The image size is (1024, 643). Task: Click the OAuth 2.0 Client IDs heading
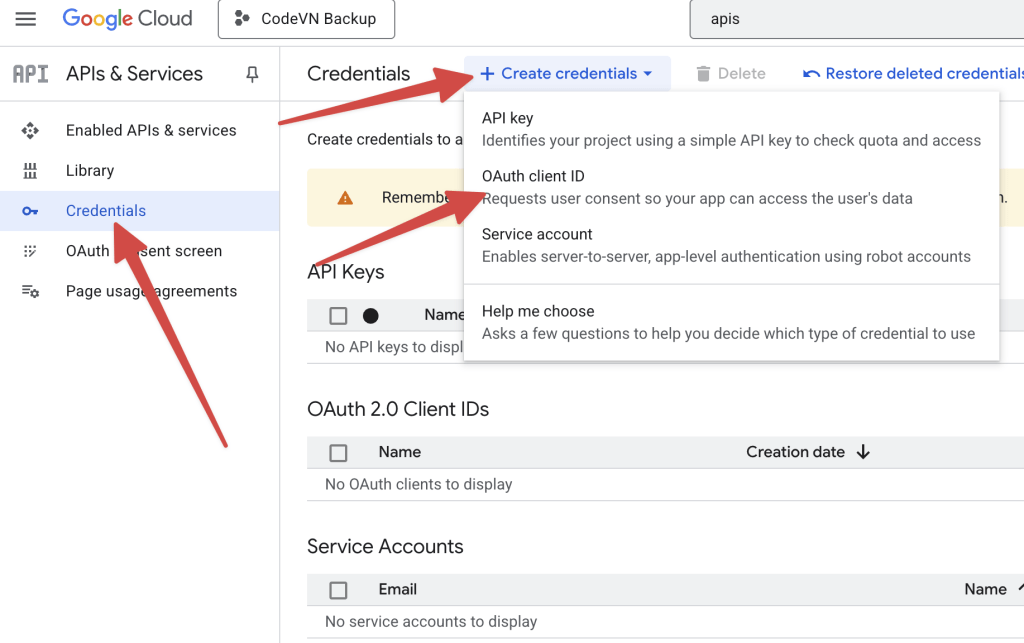[398, 409]
